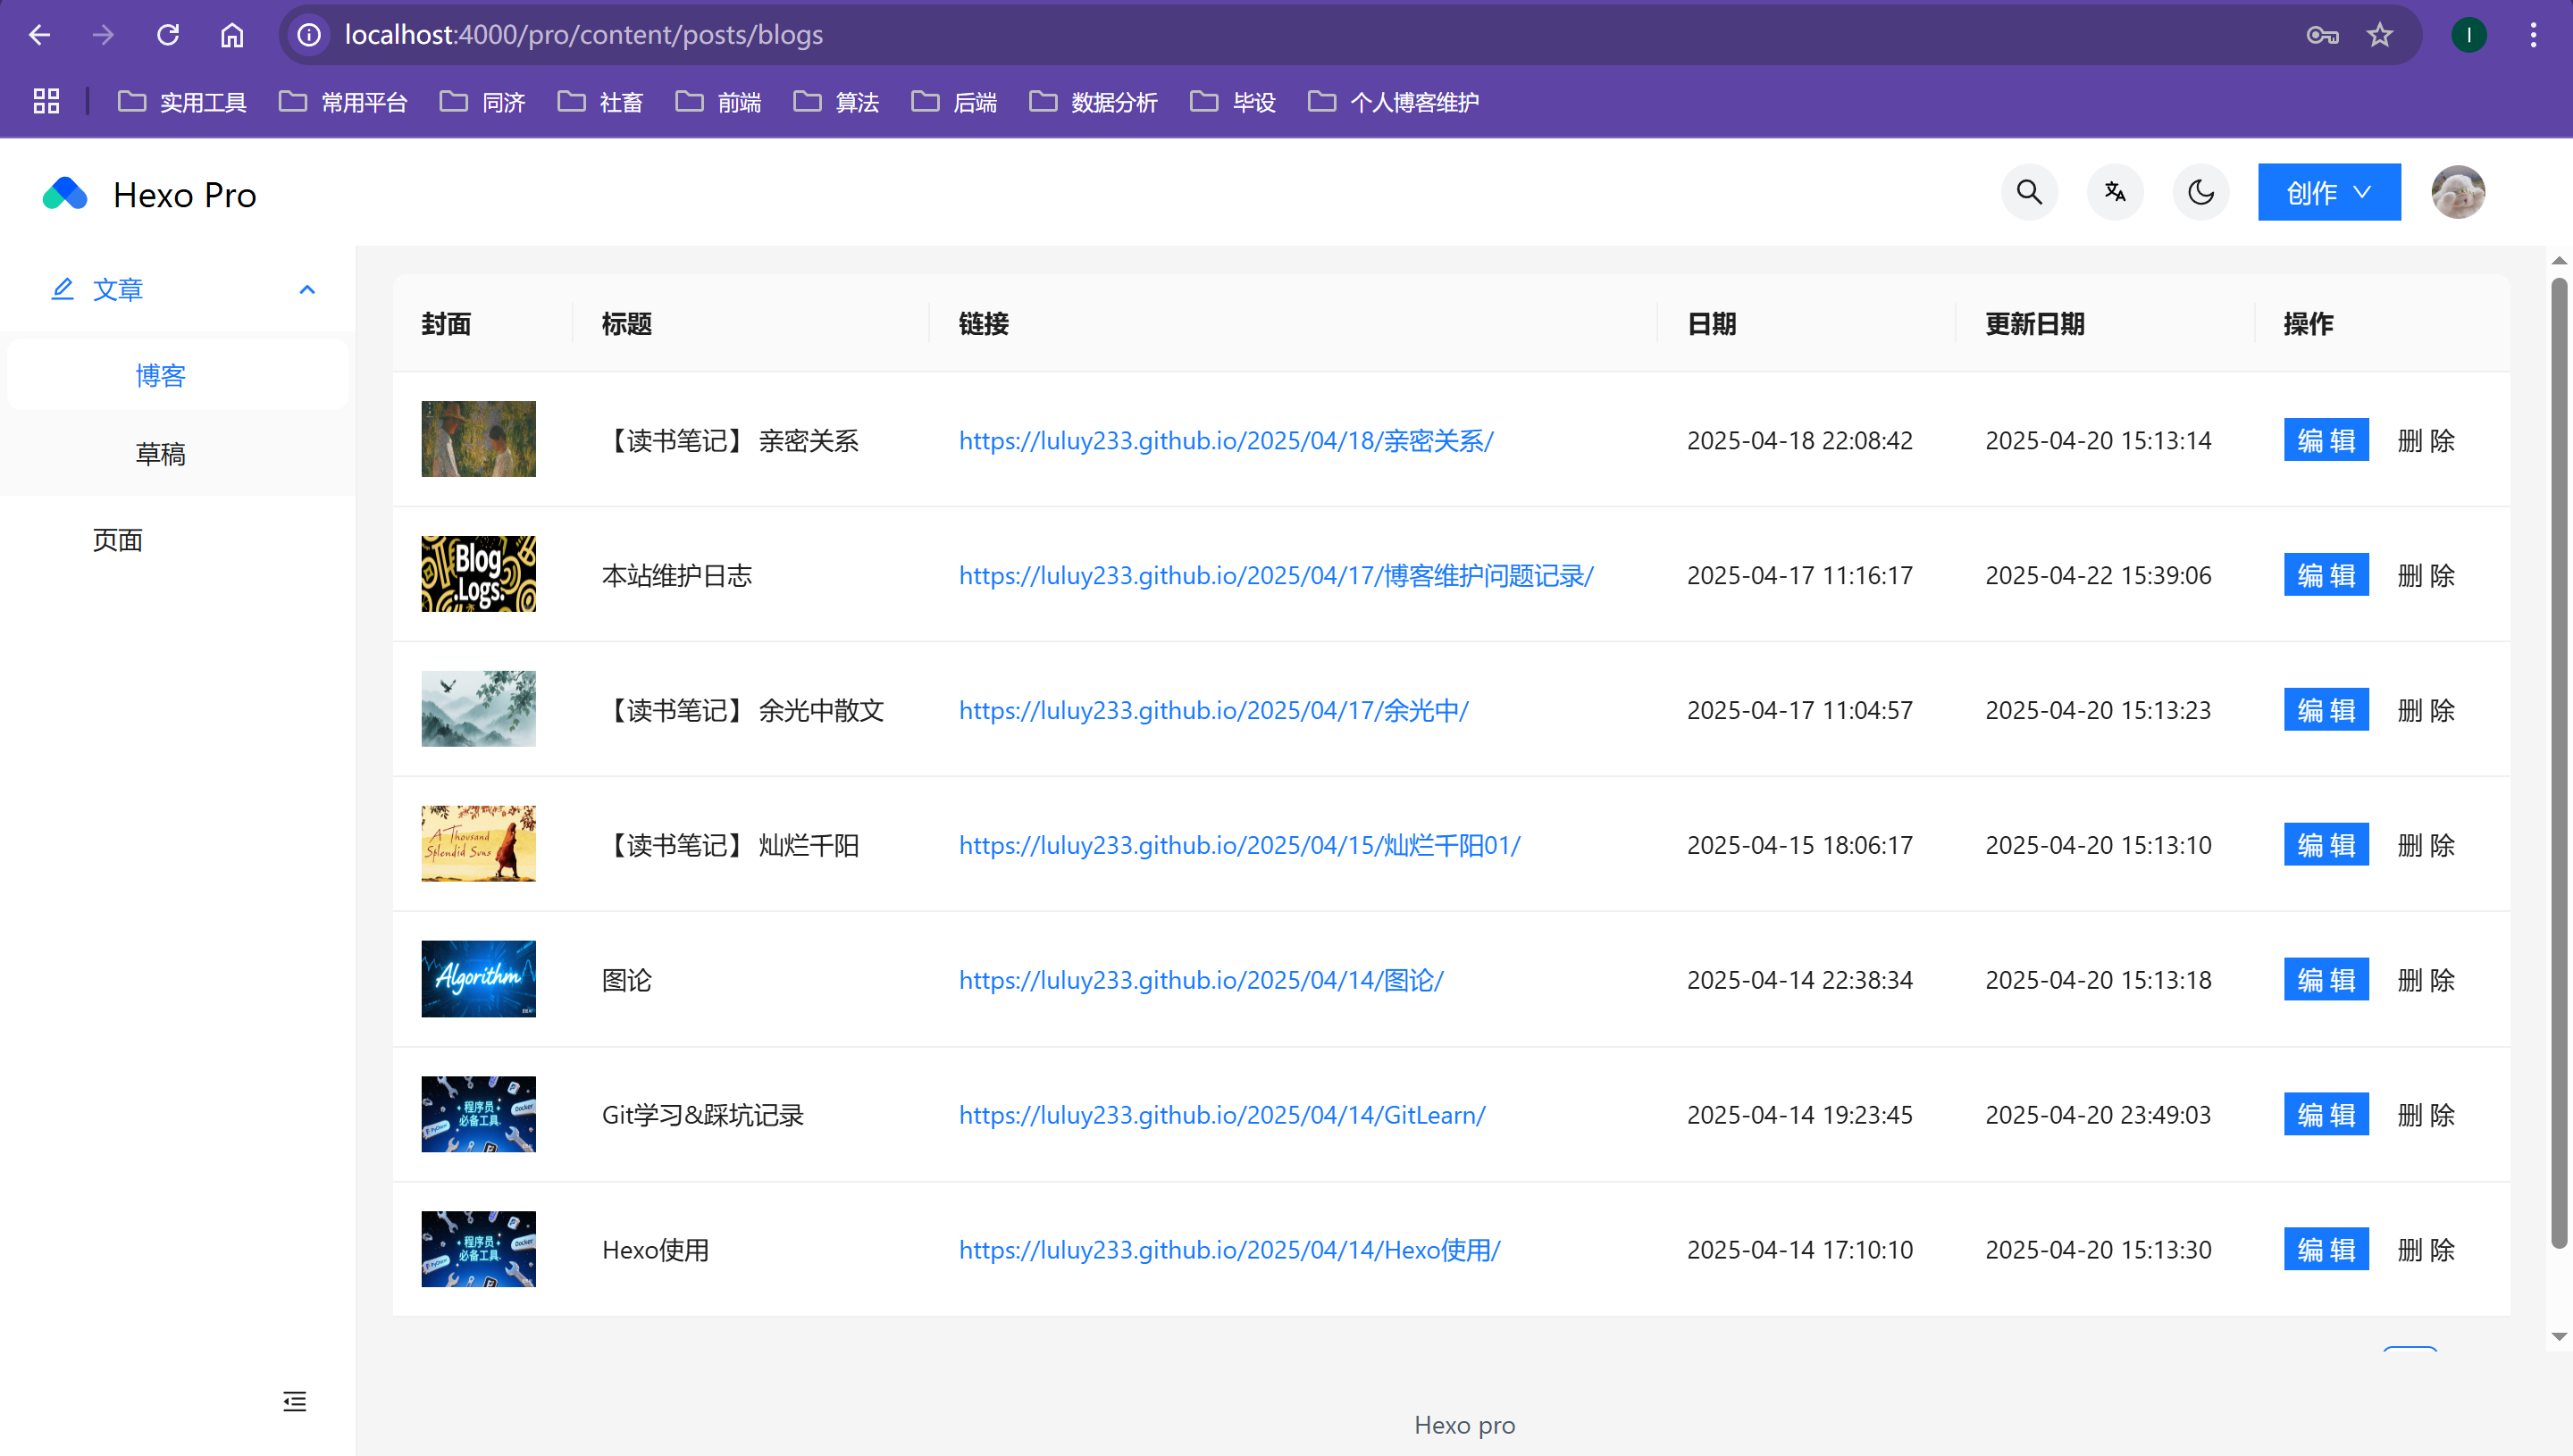Open the 创作 dropdown button

click(x=2328, y=192)
